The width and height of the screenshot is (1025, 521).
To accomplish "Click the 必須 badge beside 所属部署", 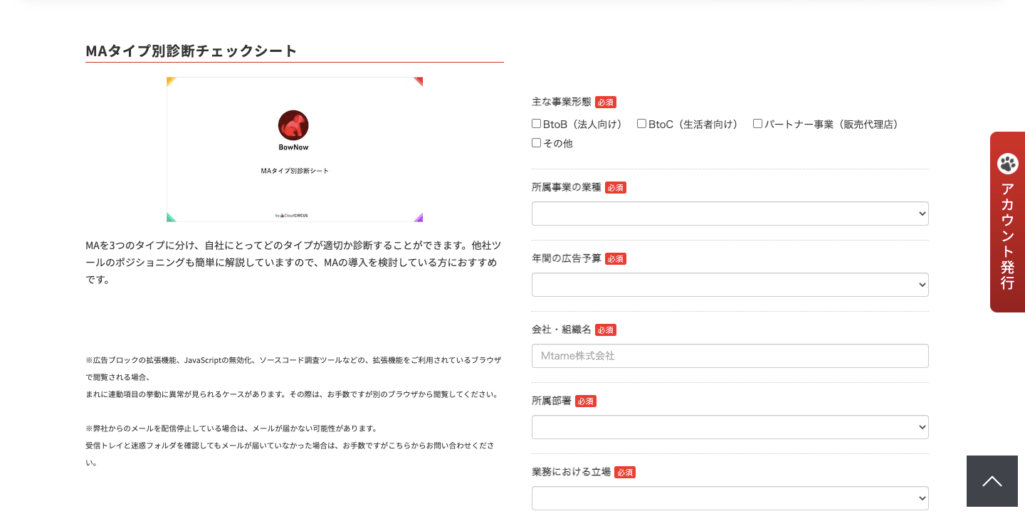I will click(585, 401).
